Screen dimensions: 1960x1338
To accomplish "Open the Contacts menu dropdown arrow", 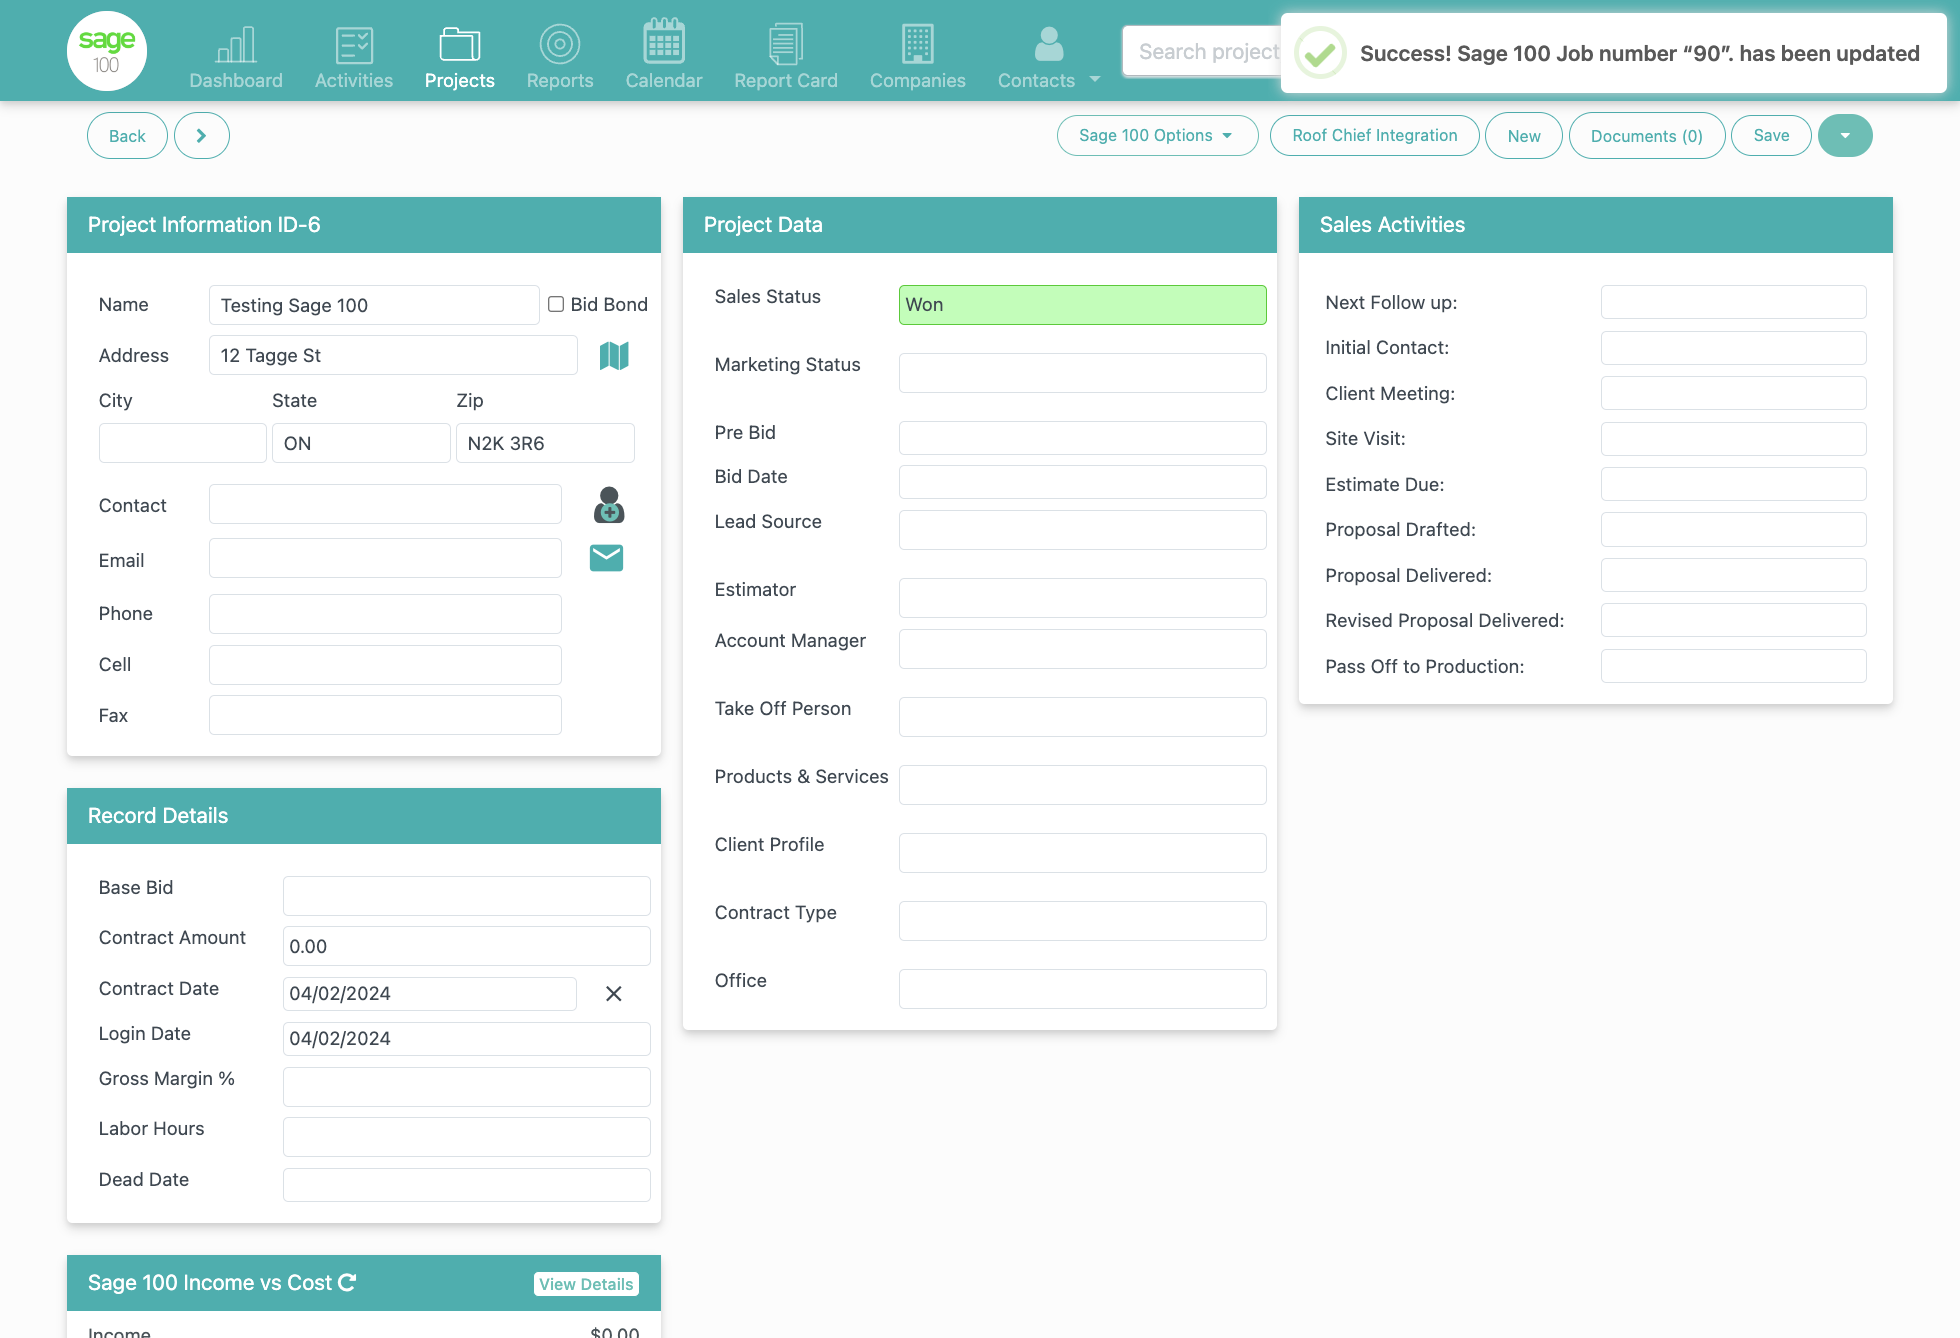I will (1095, 79).
